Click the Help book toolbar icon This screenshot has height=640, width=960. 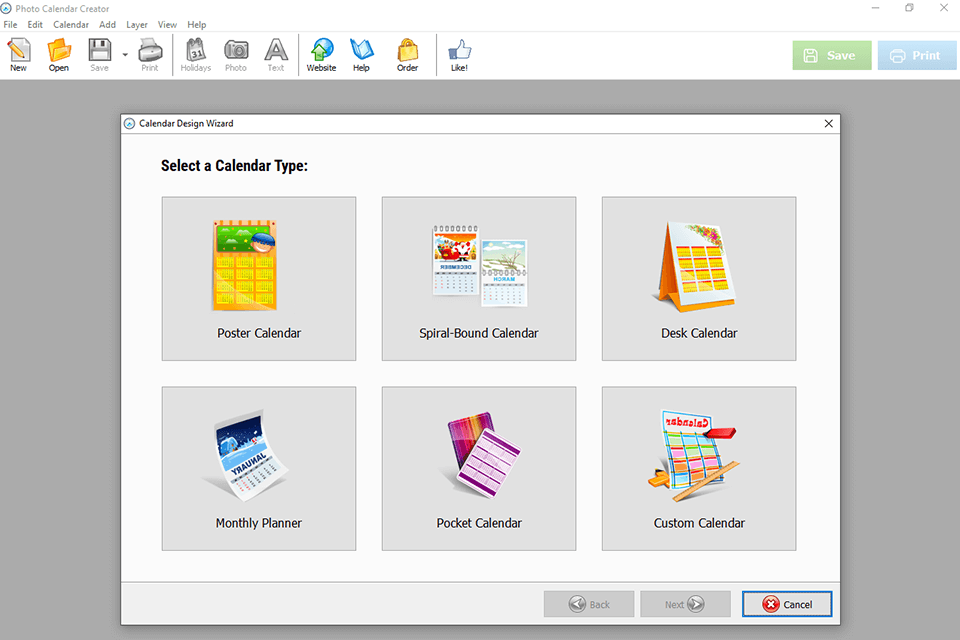(361, 55)
